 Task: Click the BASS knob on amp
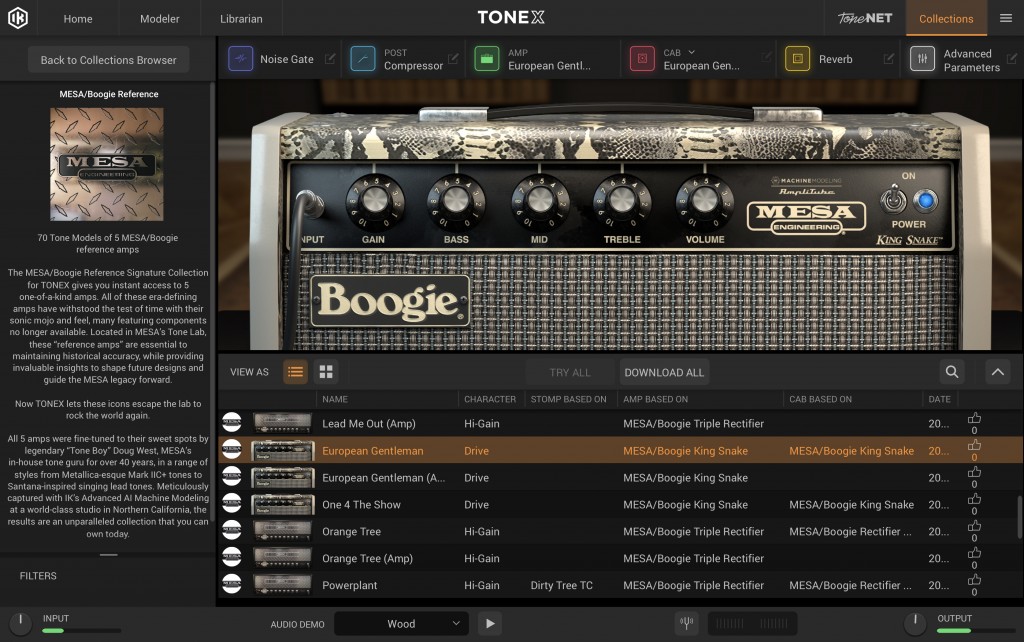tap(456, 201)
